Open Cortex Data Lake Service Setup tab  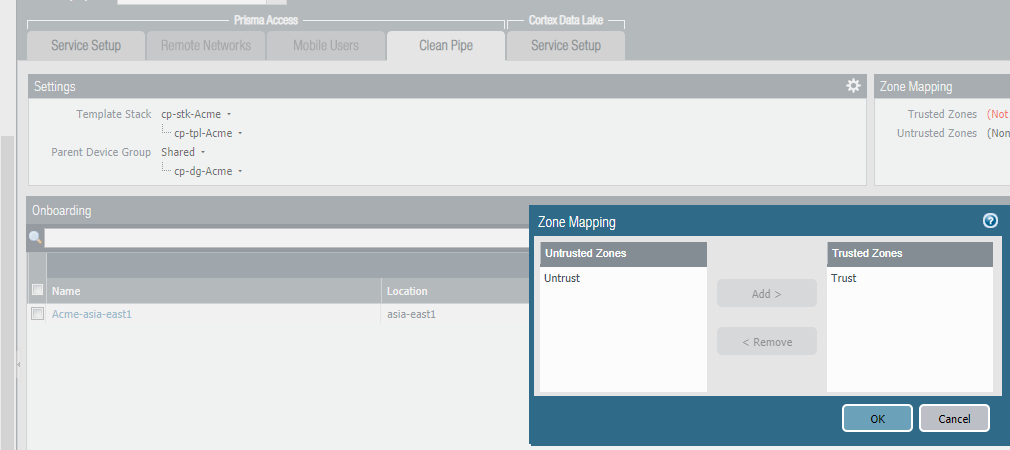click(x=566, y=46)
